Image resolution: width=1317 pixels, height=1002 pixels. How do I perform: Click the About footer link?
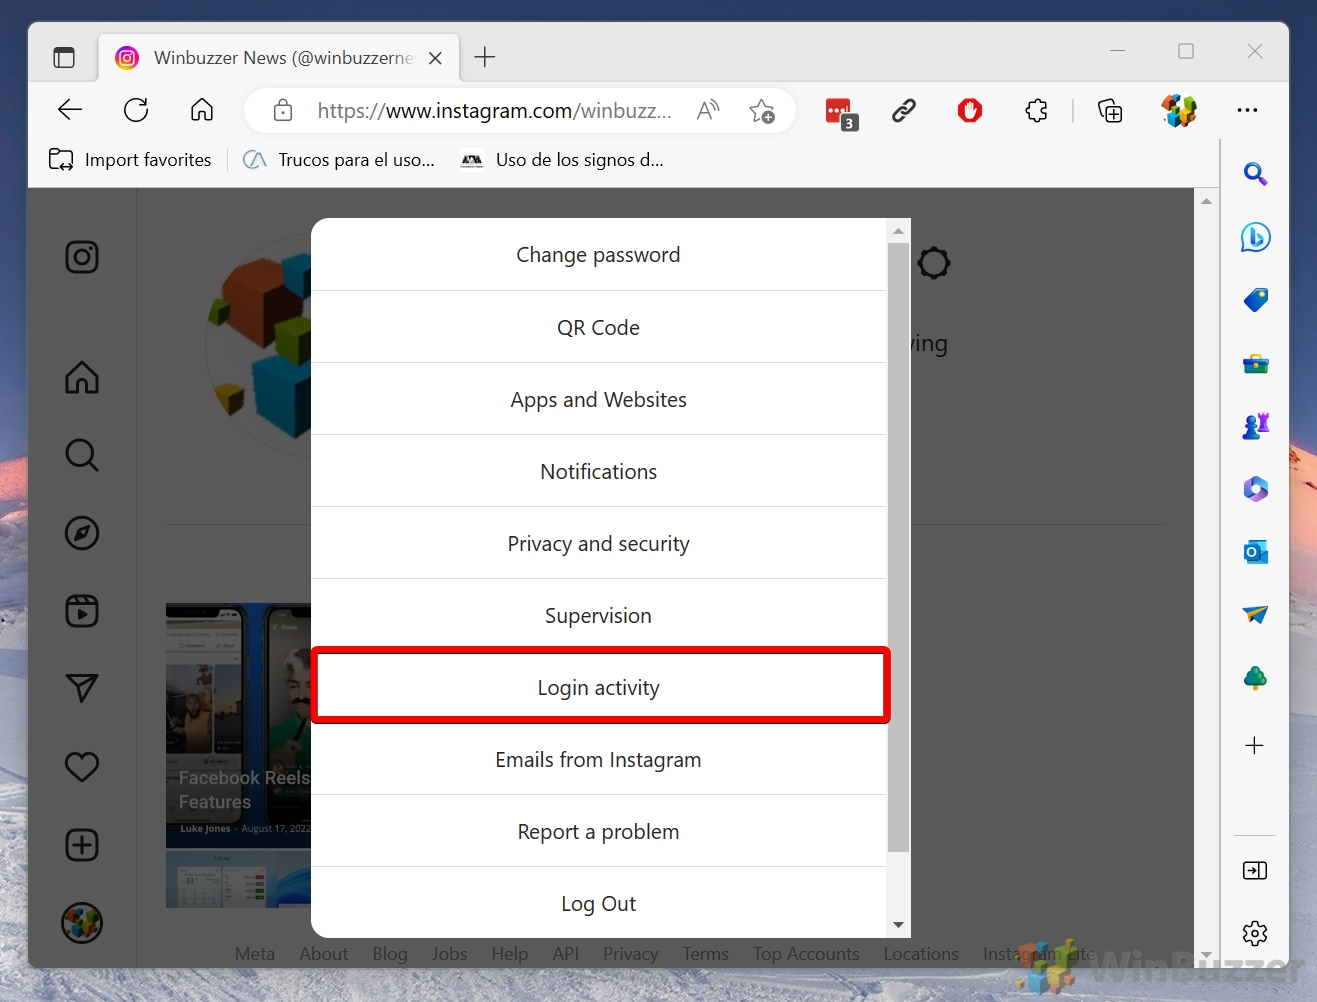(324, 954)
